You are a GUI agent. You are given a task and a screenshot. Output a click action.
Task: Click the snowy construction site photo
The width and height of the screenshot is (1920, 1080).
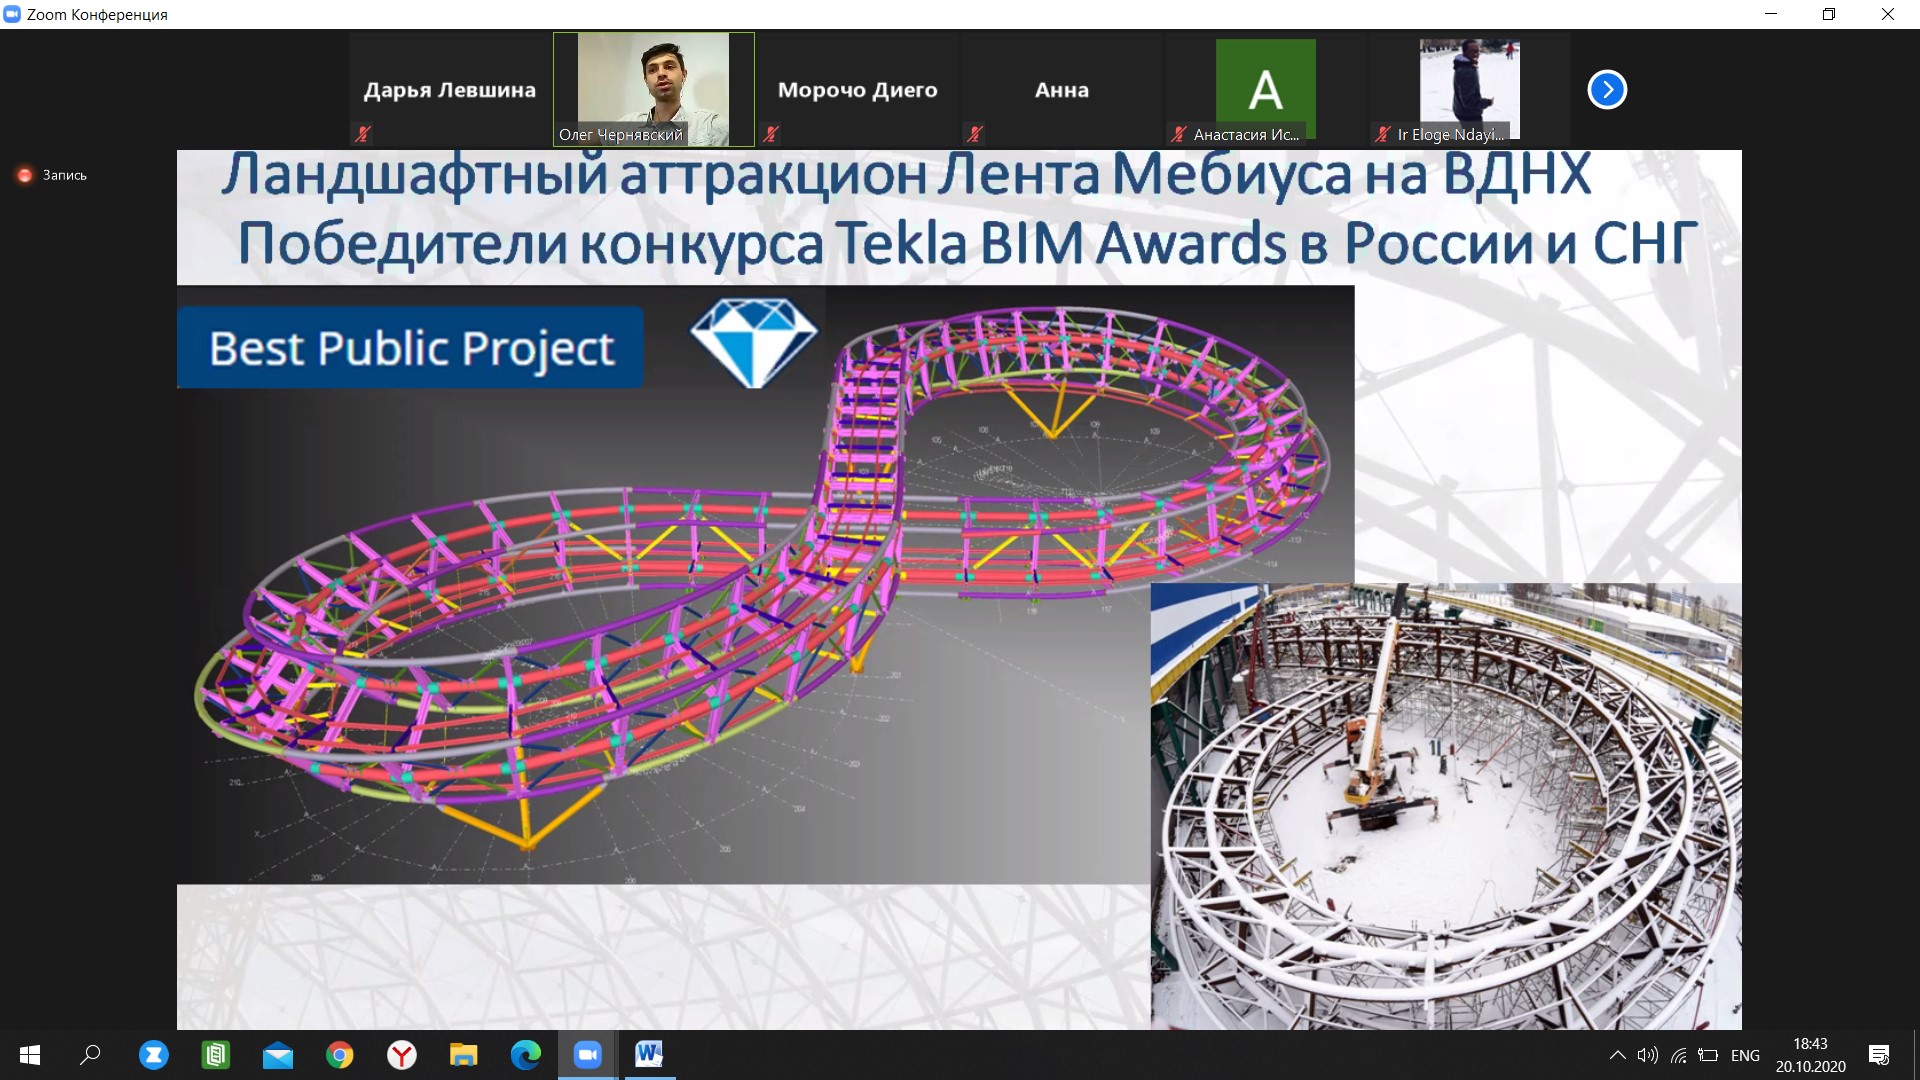pos(1446,806)
